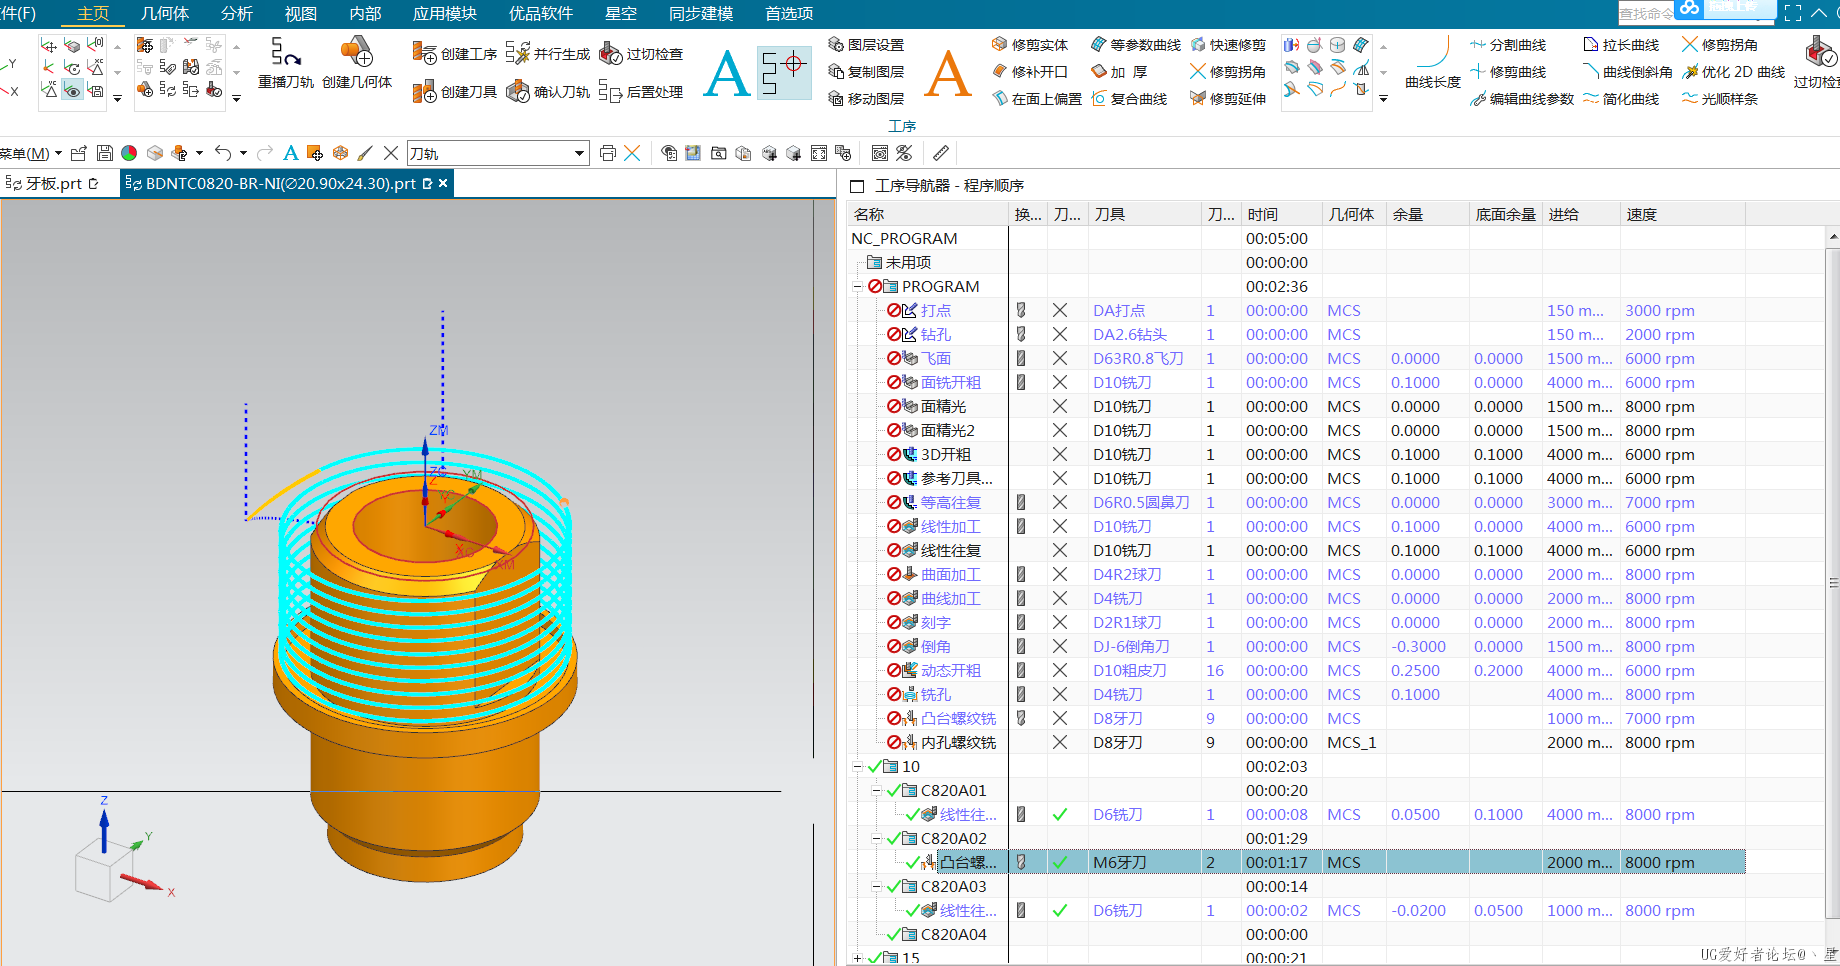Click the large blue A text tool
1840x966 pixels.
click(x=726, y=73)
